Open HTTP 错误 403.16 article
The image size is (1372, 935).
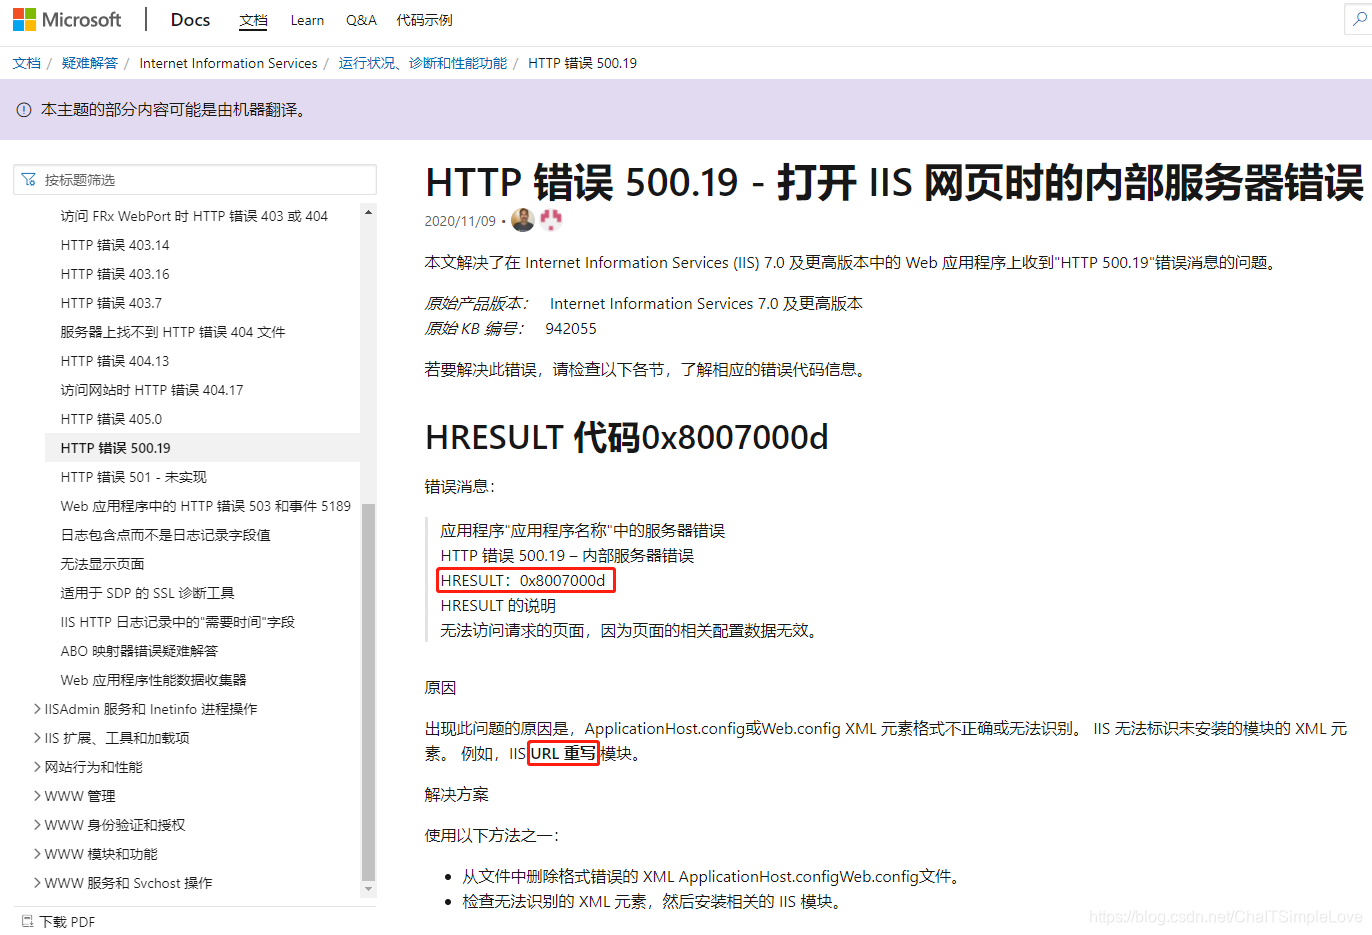point(115,274)
